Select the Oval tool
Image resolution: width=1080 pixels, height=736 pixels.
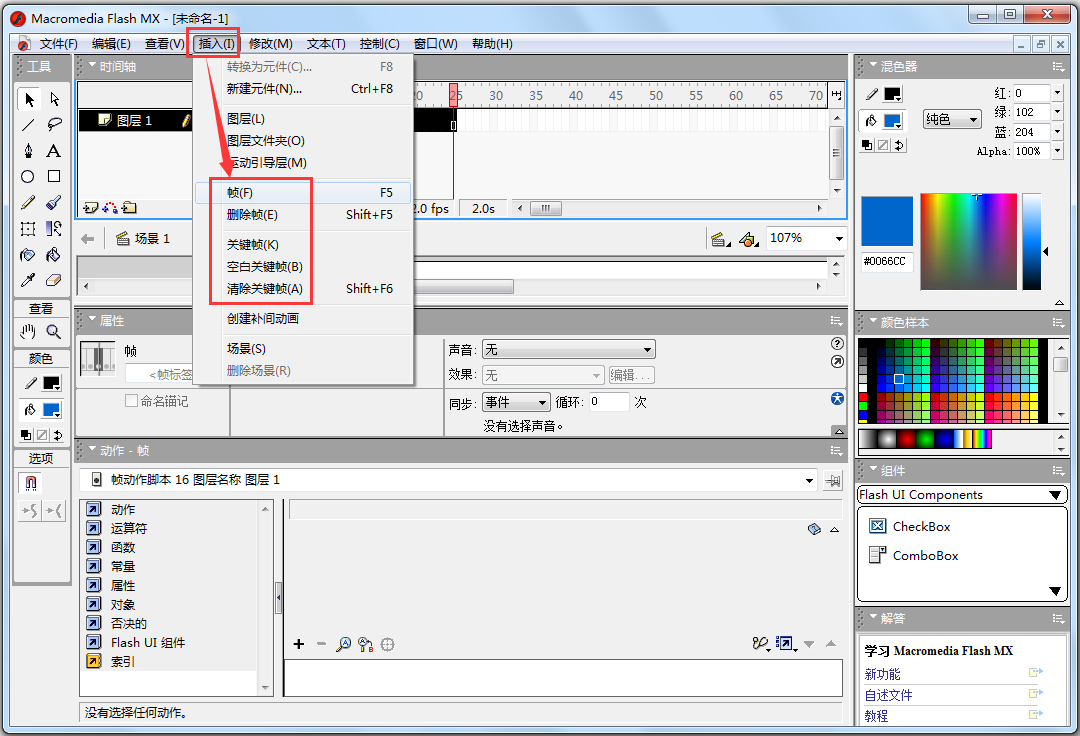(x=28, y=177)
